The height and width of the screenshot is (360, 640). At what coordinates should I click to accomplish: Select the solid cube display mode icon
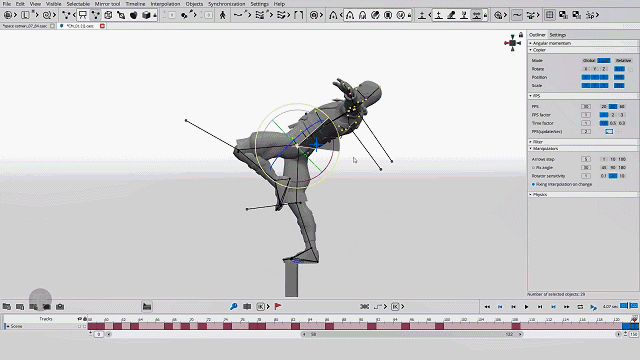[x=146, y=15]
